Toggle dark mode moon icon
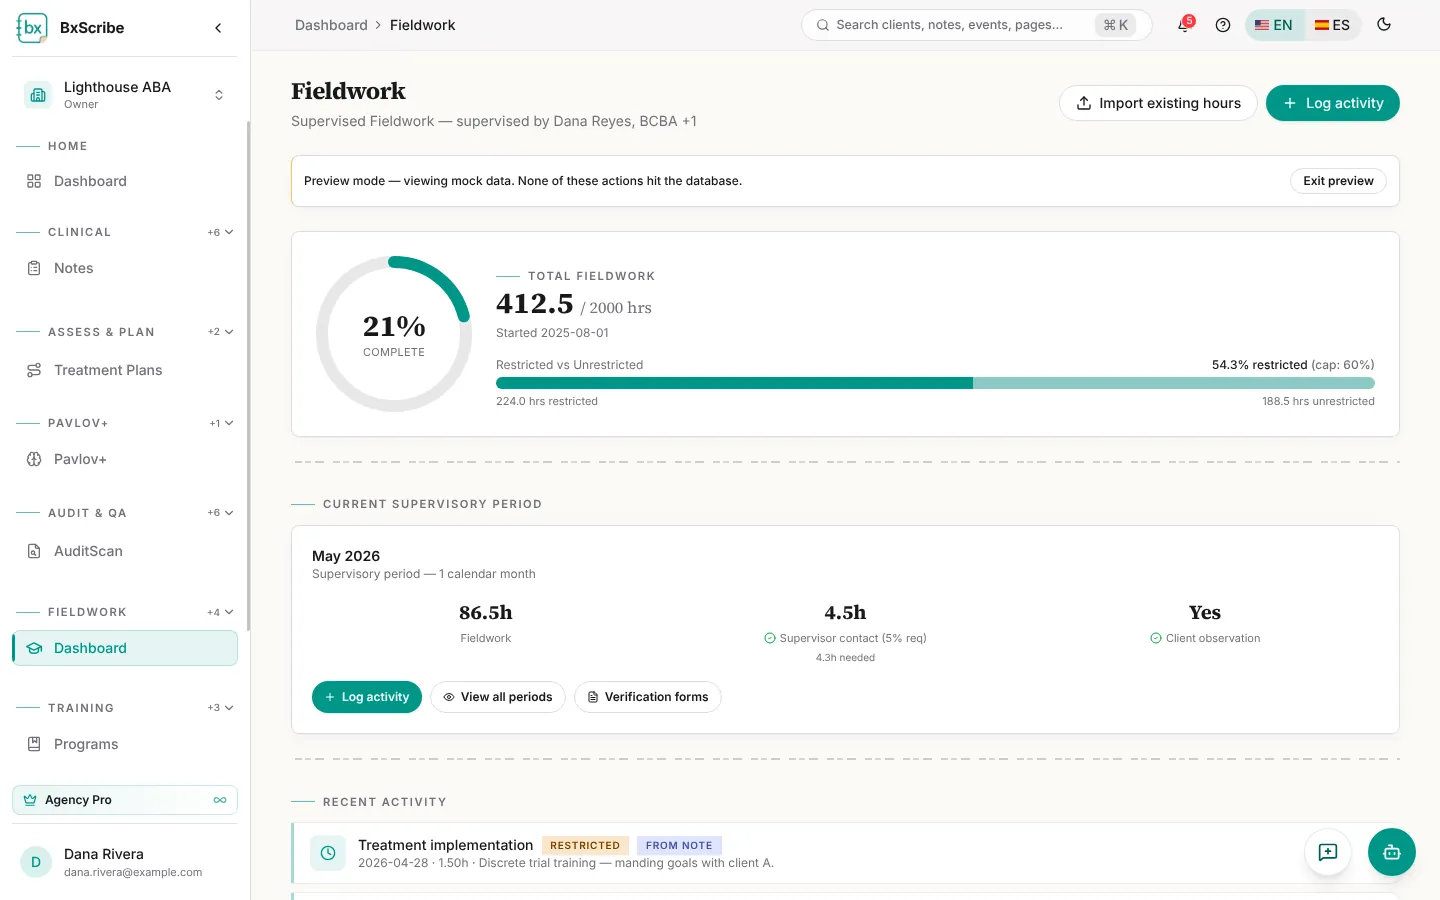 (x=1384, y=25)
